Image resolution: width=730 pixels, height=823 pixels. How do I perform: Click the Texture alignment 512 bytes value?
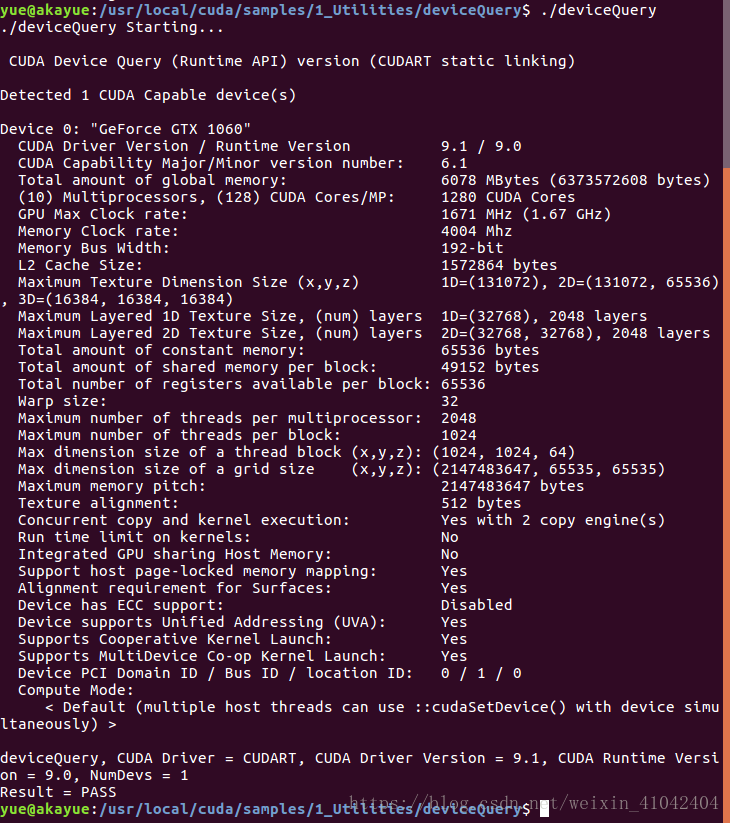pos(481,503)
